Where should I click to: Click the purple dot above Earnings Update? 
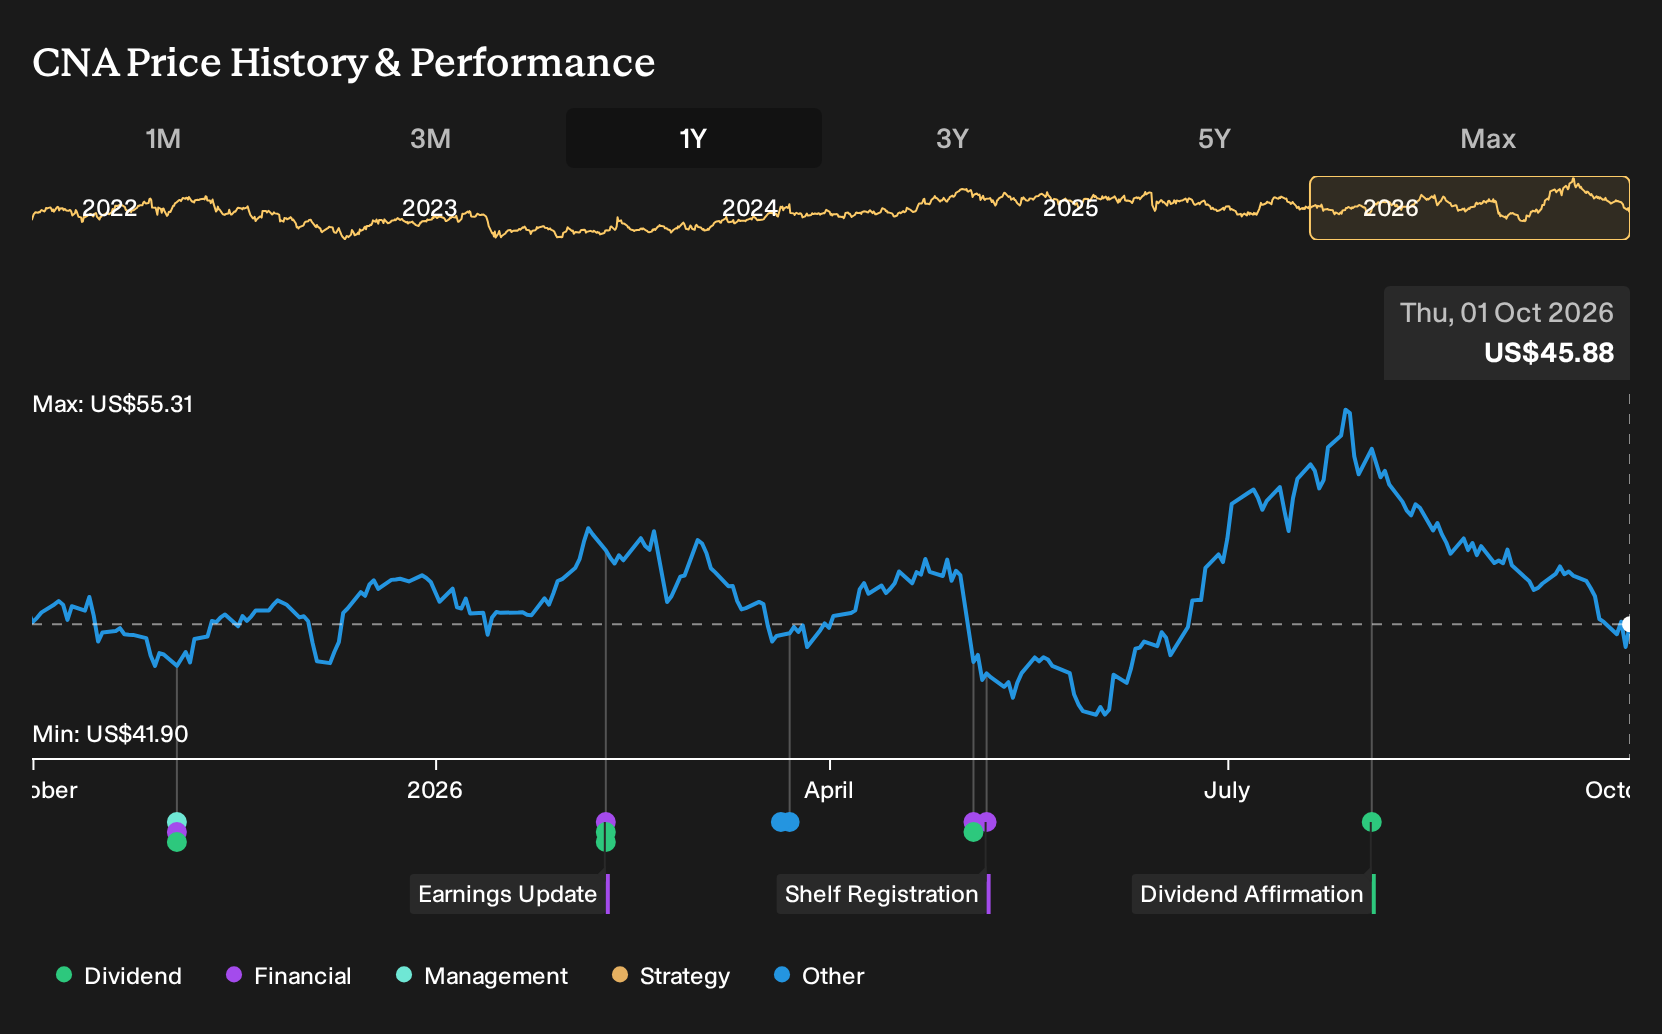[605, 821]
